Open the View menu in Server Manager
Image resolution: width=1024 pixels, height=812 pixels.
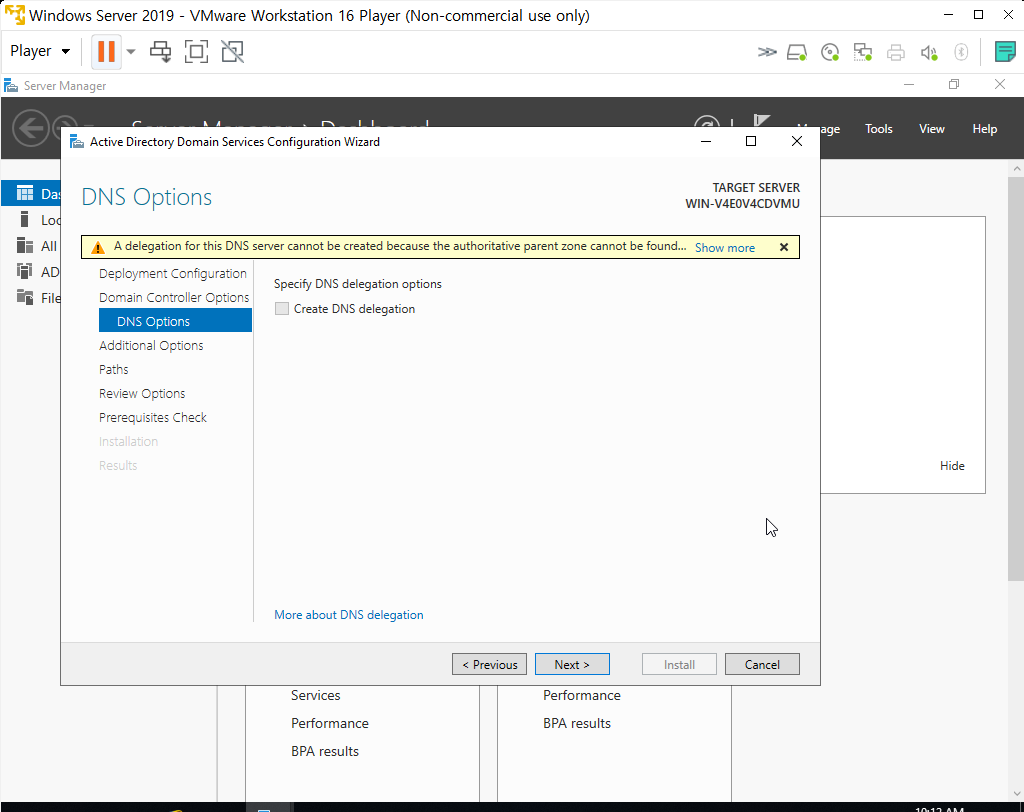pyautogui.click(x=931, y=129)
